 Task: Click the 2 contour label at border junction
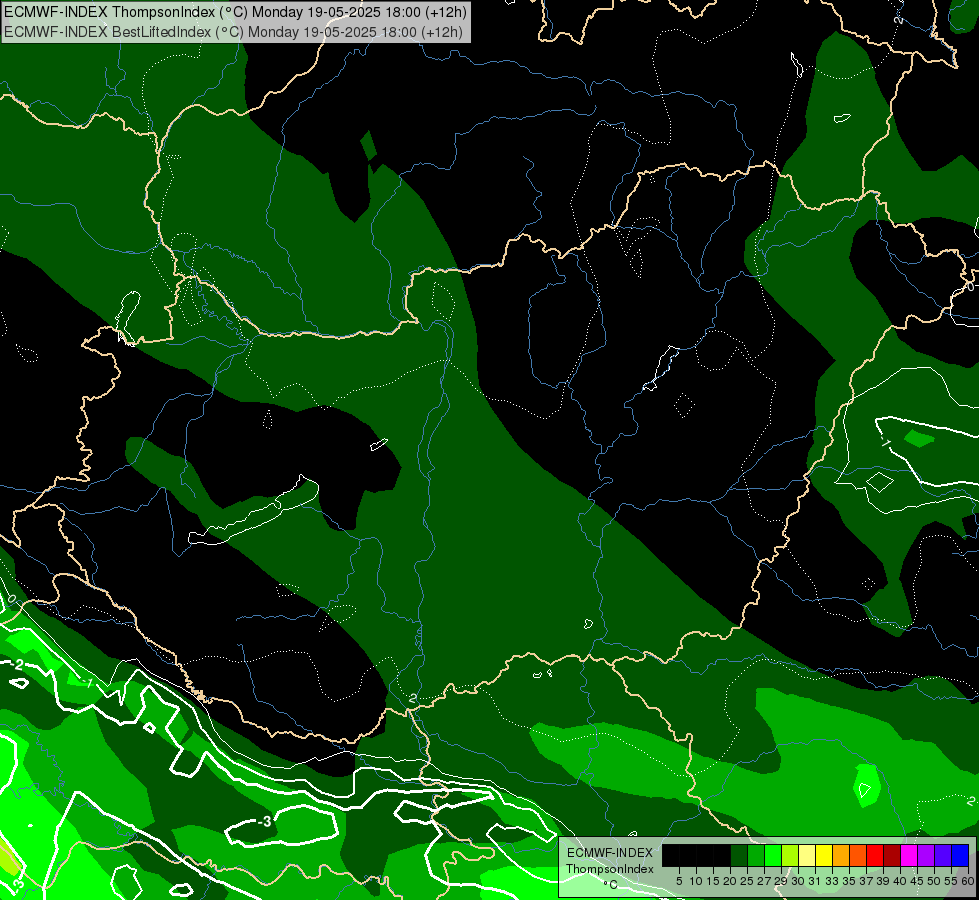coord(412,698)
